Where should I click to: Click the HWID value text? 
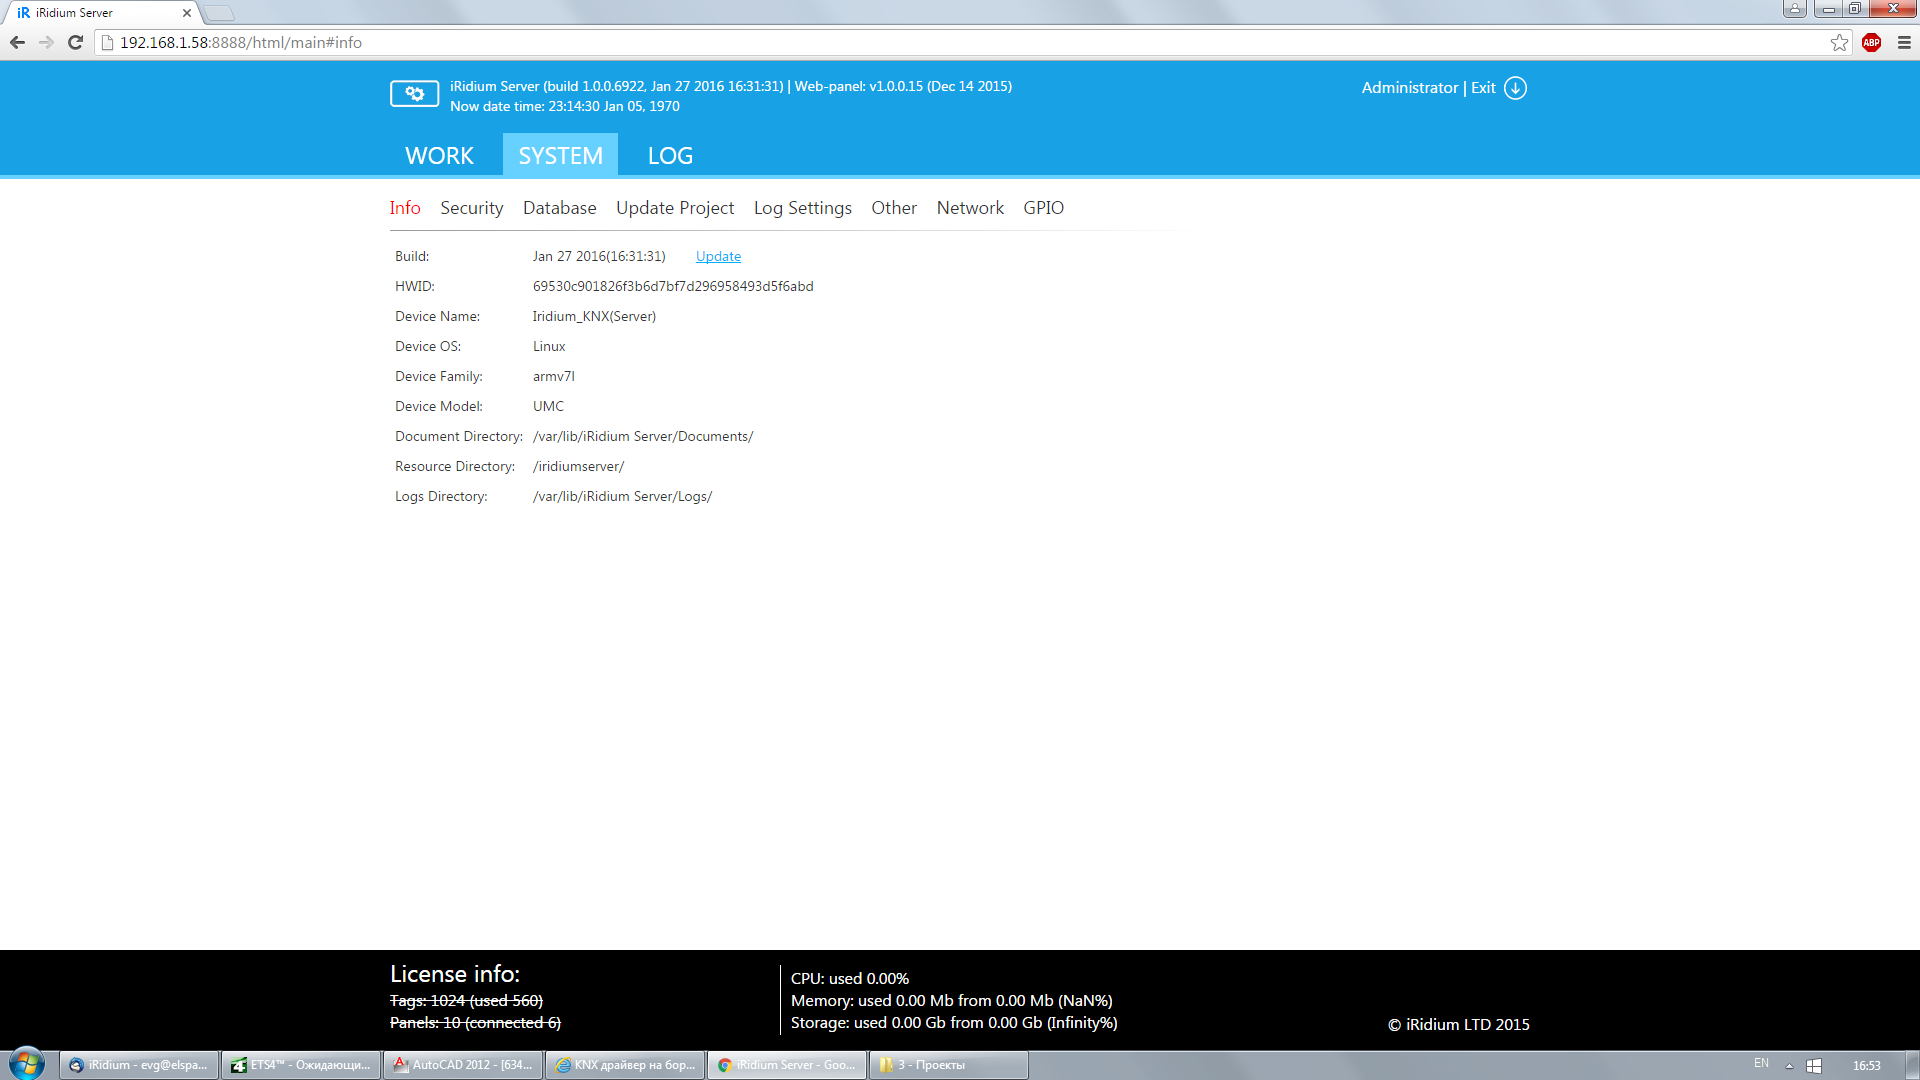(x=673, y=287)
